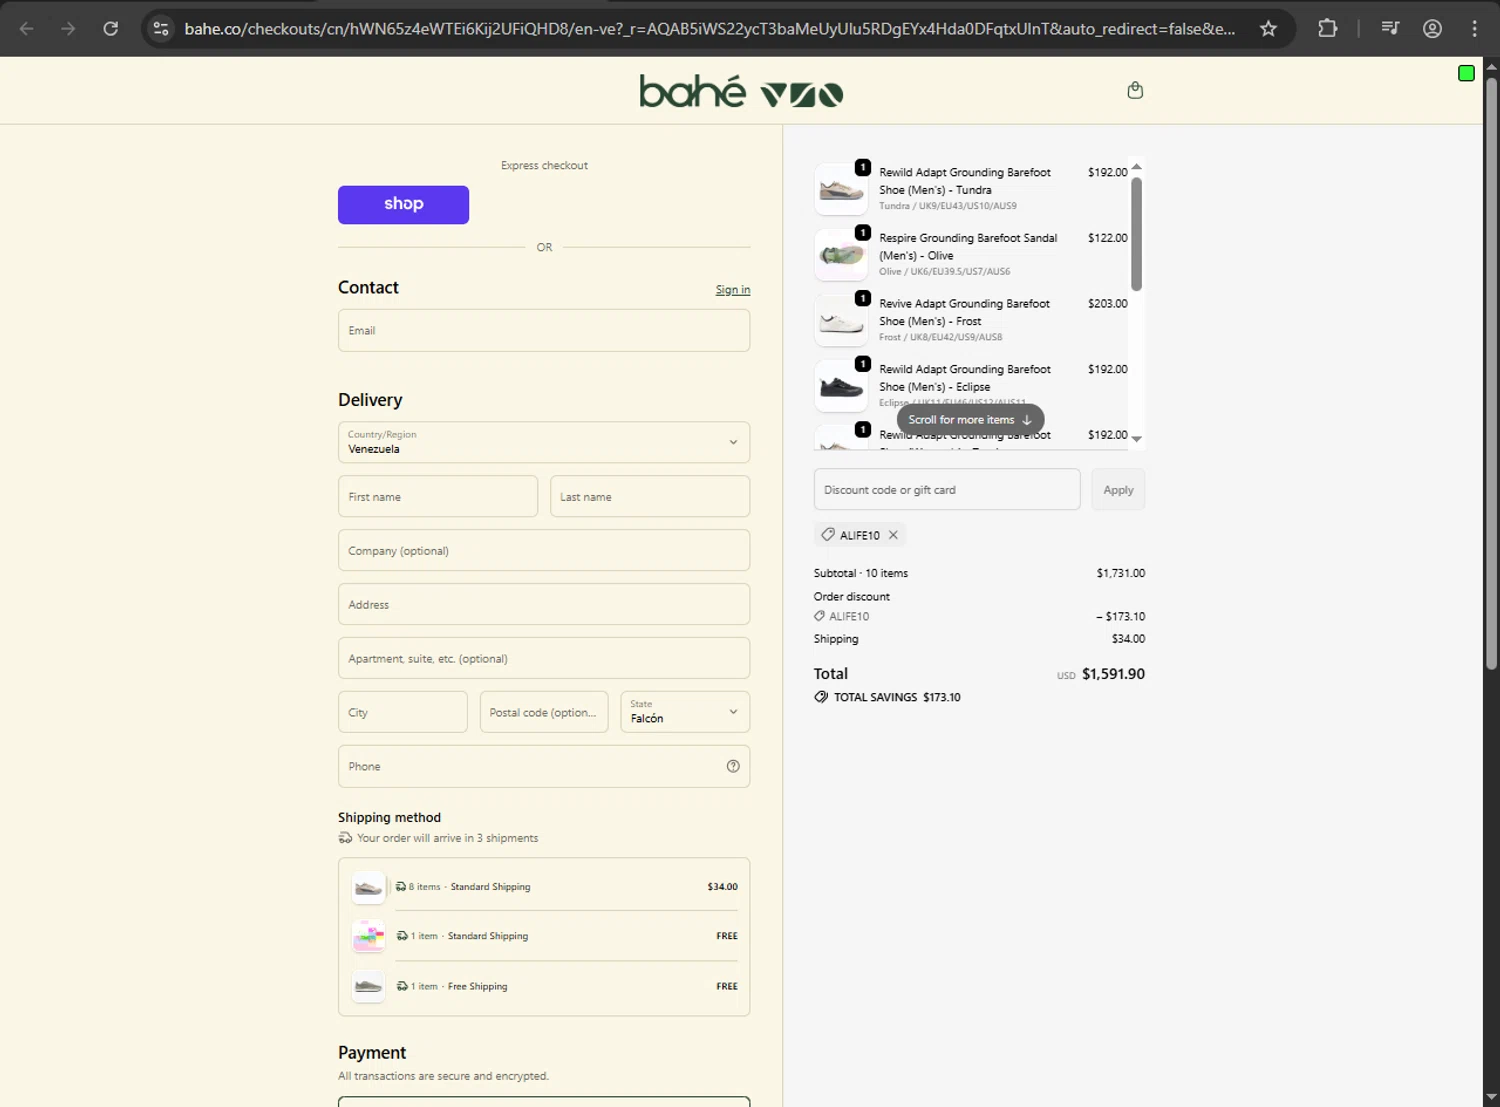Click the green square extension indicator
This screenshot has height=1107, width=1500.
1466,73
